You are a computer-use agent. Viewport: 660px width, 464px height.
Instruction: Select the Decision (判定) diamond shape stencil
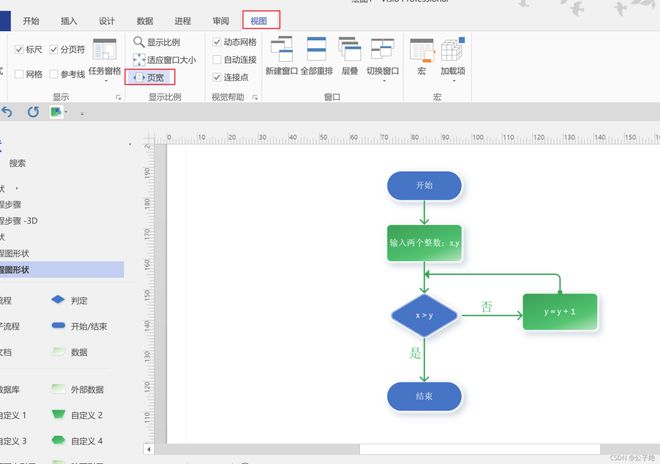tap(58, 300)
